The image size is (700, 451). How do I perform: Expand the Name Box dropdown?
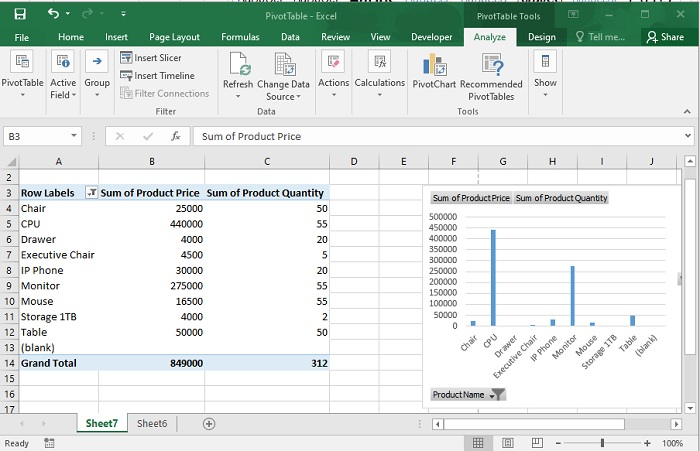click(75, 136)
